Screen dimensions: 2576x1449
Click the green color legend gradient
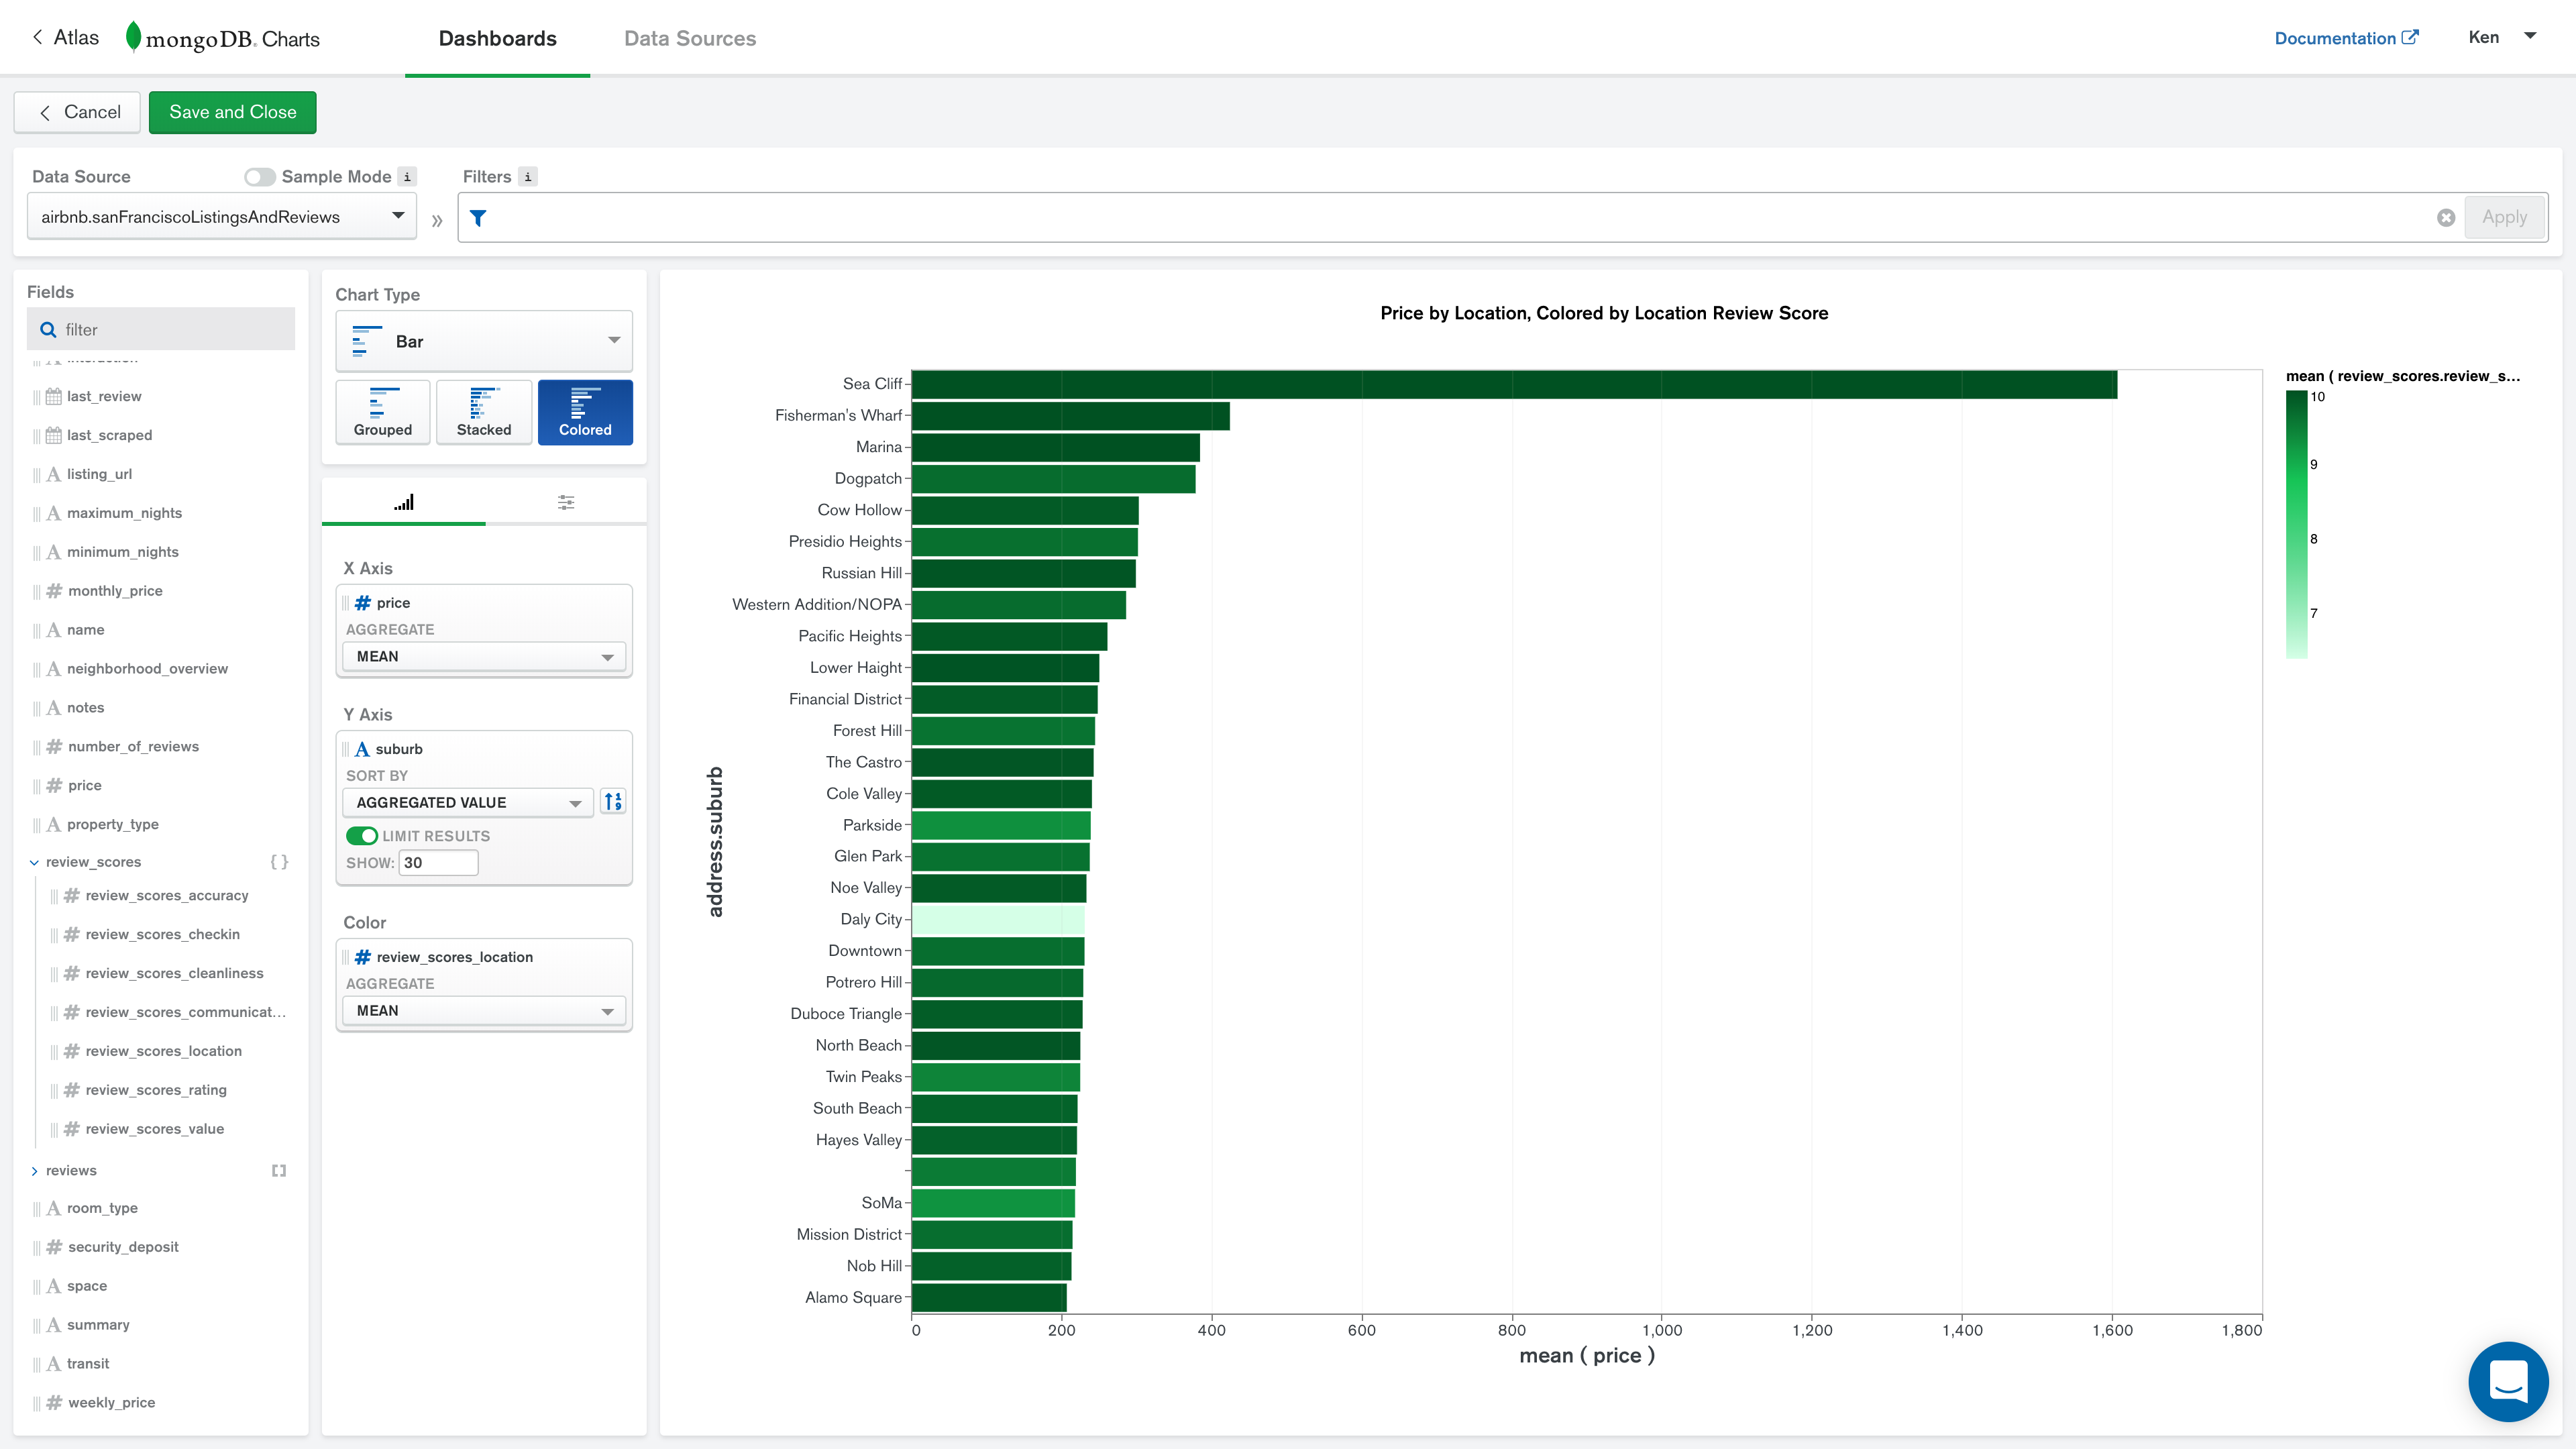(x=2296, y=524)
